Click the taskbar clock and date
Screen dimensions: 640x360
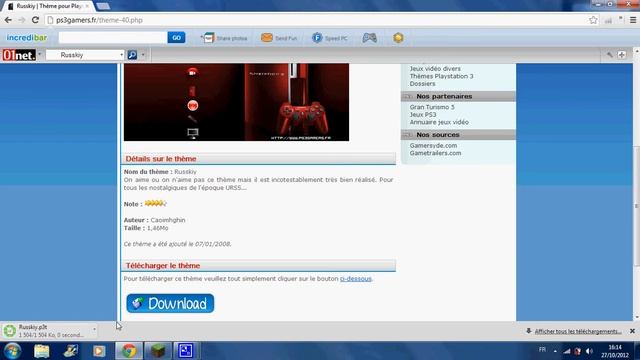[615, 351]
